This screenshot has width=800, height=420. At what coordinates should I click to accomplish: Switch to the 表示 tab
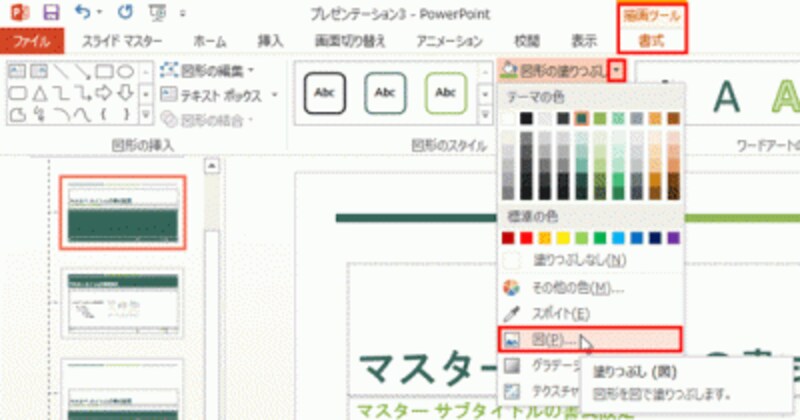pos(584,41)
